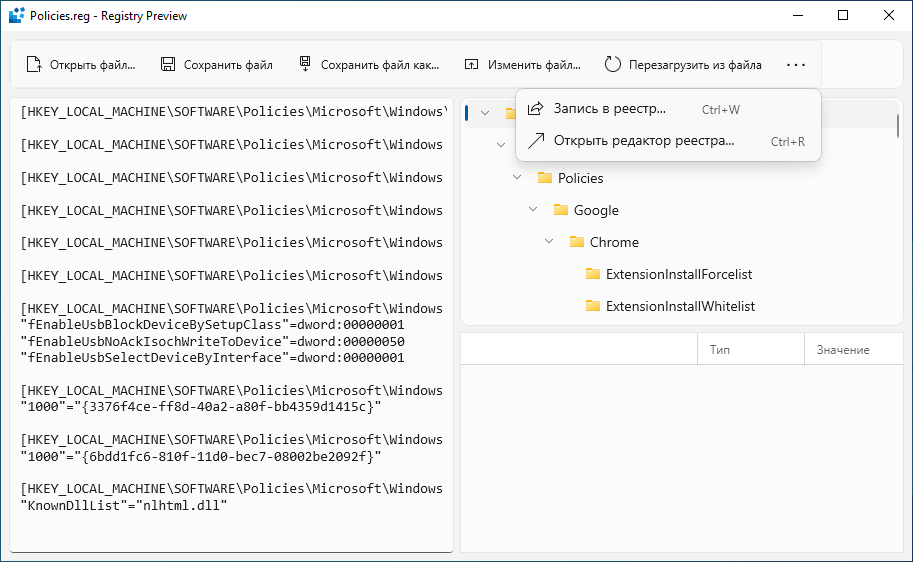Click the 'Тип' column header

(x=751, y=349)
